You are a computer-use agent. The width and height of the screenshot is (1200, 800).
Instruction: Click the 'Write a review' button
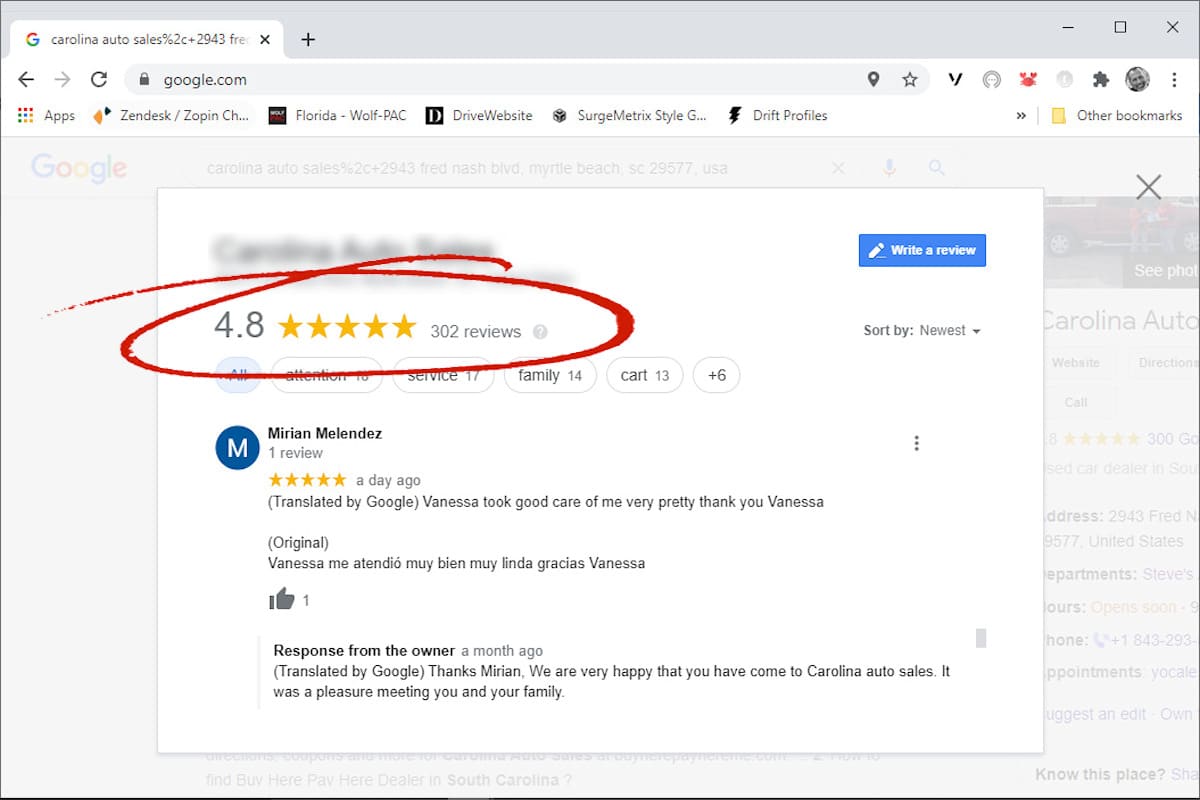coord(921,250)
